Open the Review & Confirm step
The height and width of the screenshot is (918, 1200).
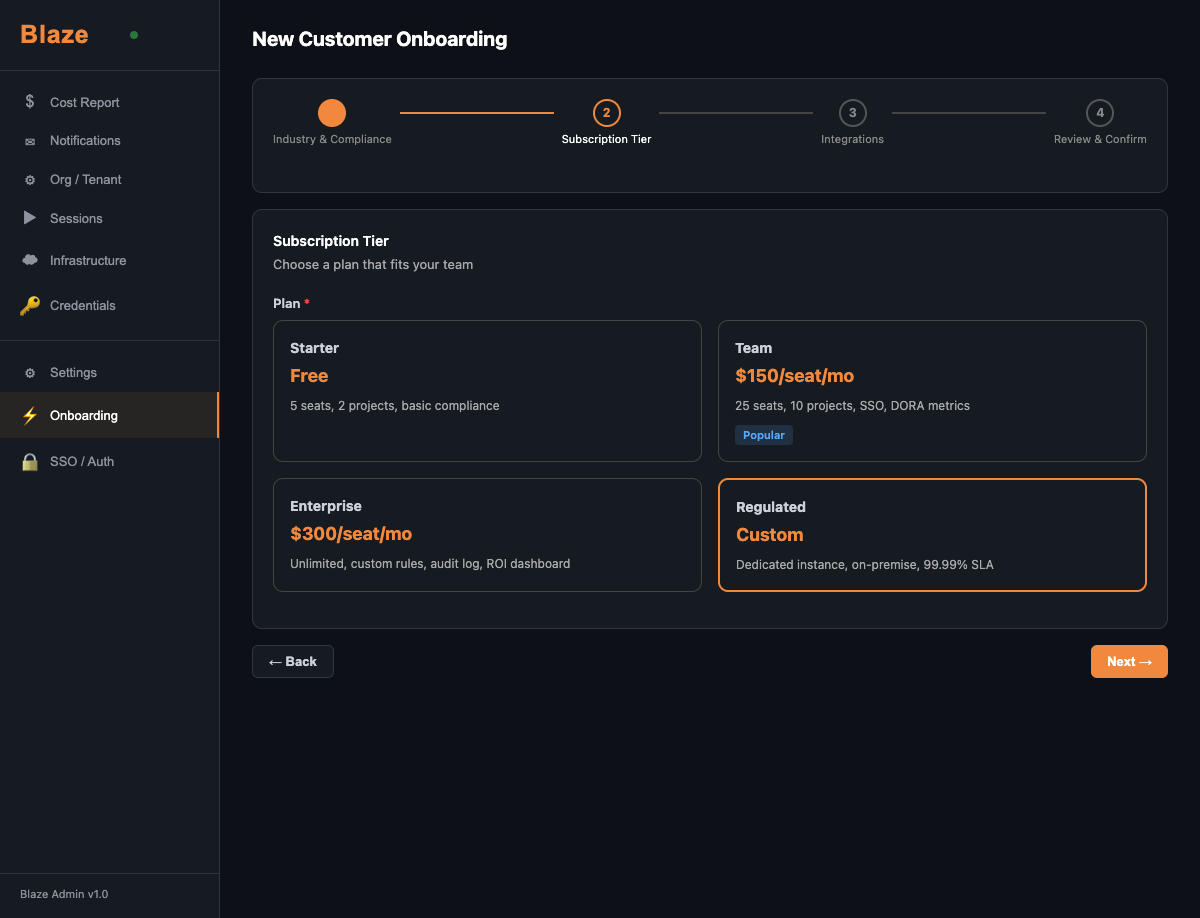[x=1100, y=113]
